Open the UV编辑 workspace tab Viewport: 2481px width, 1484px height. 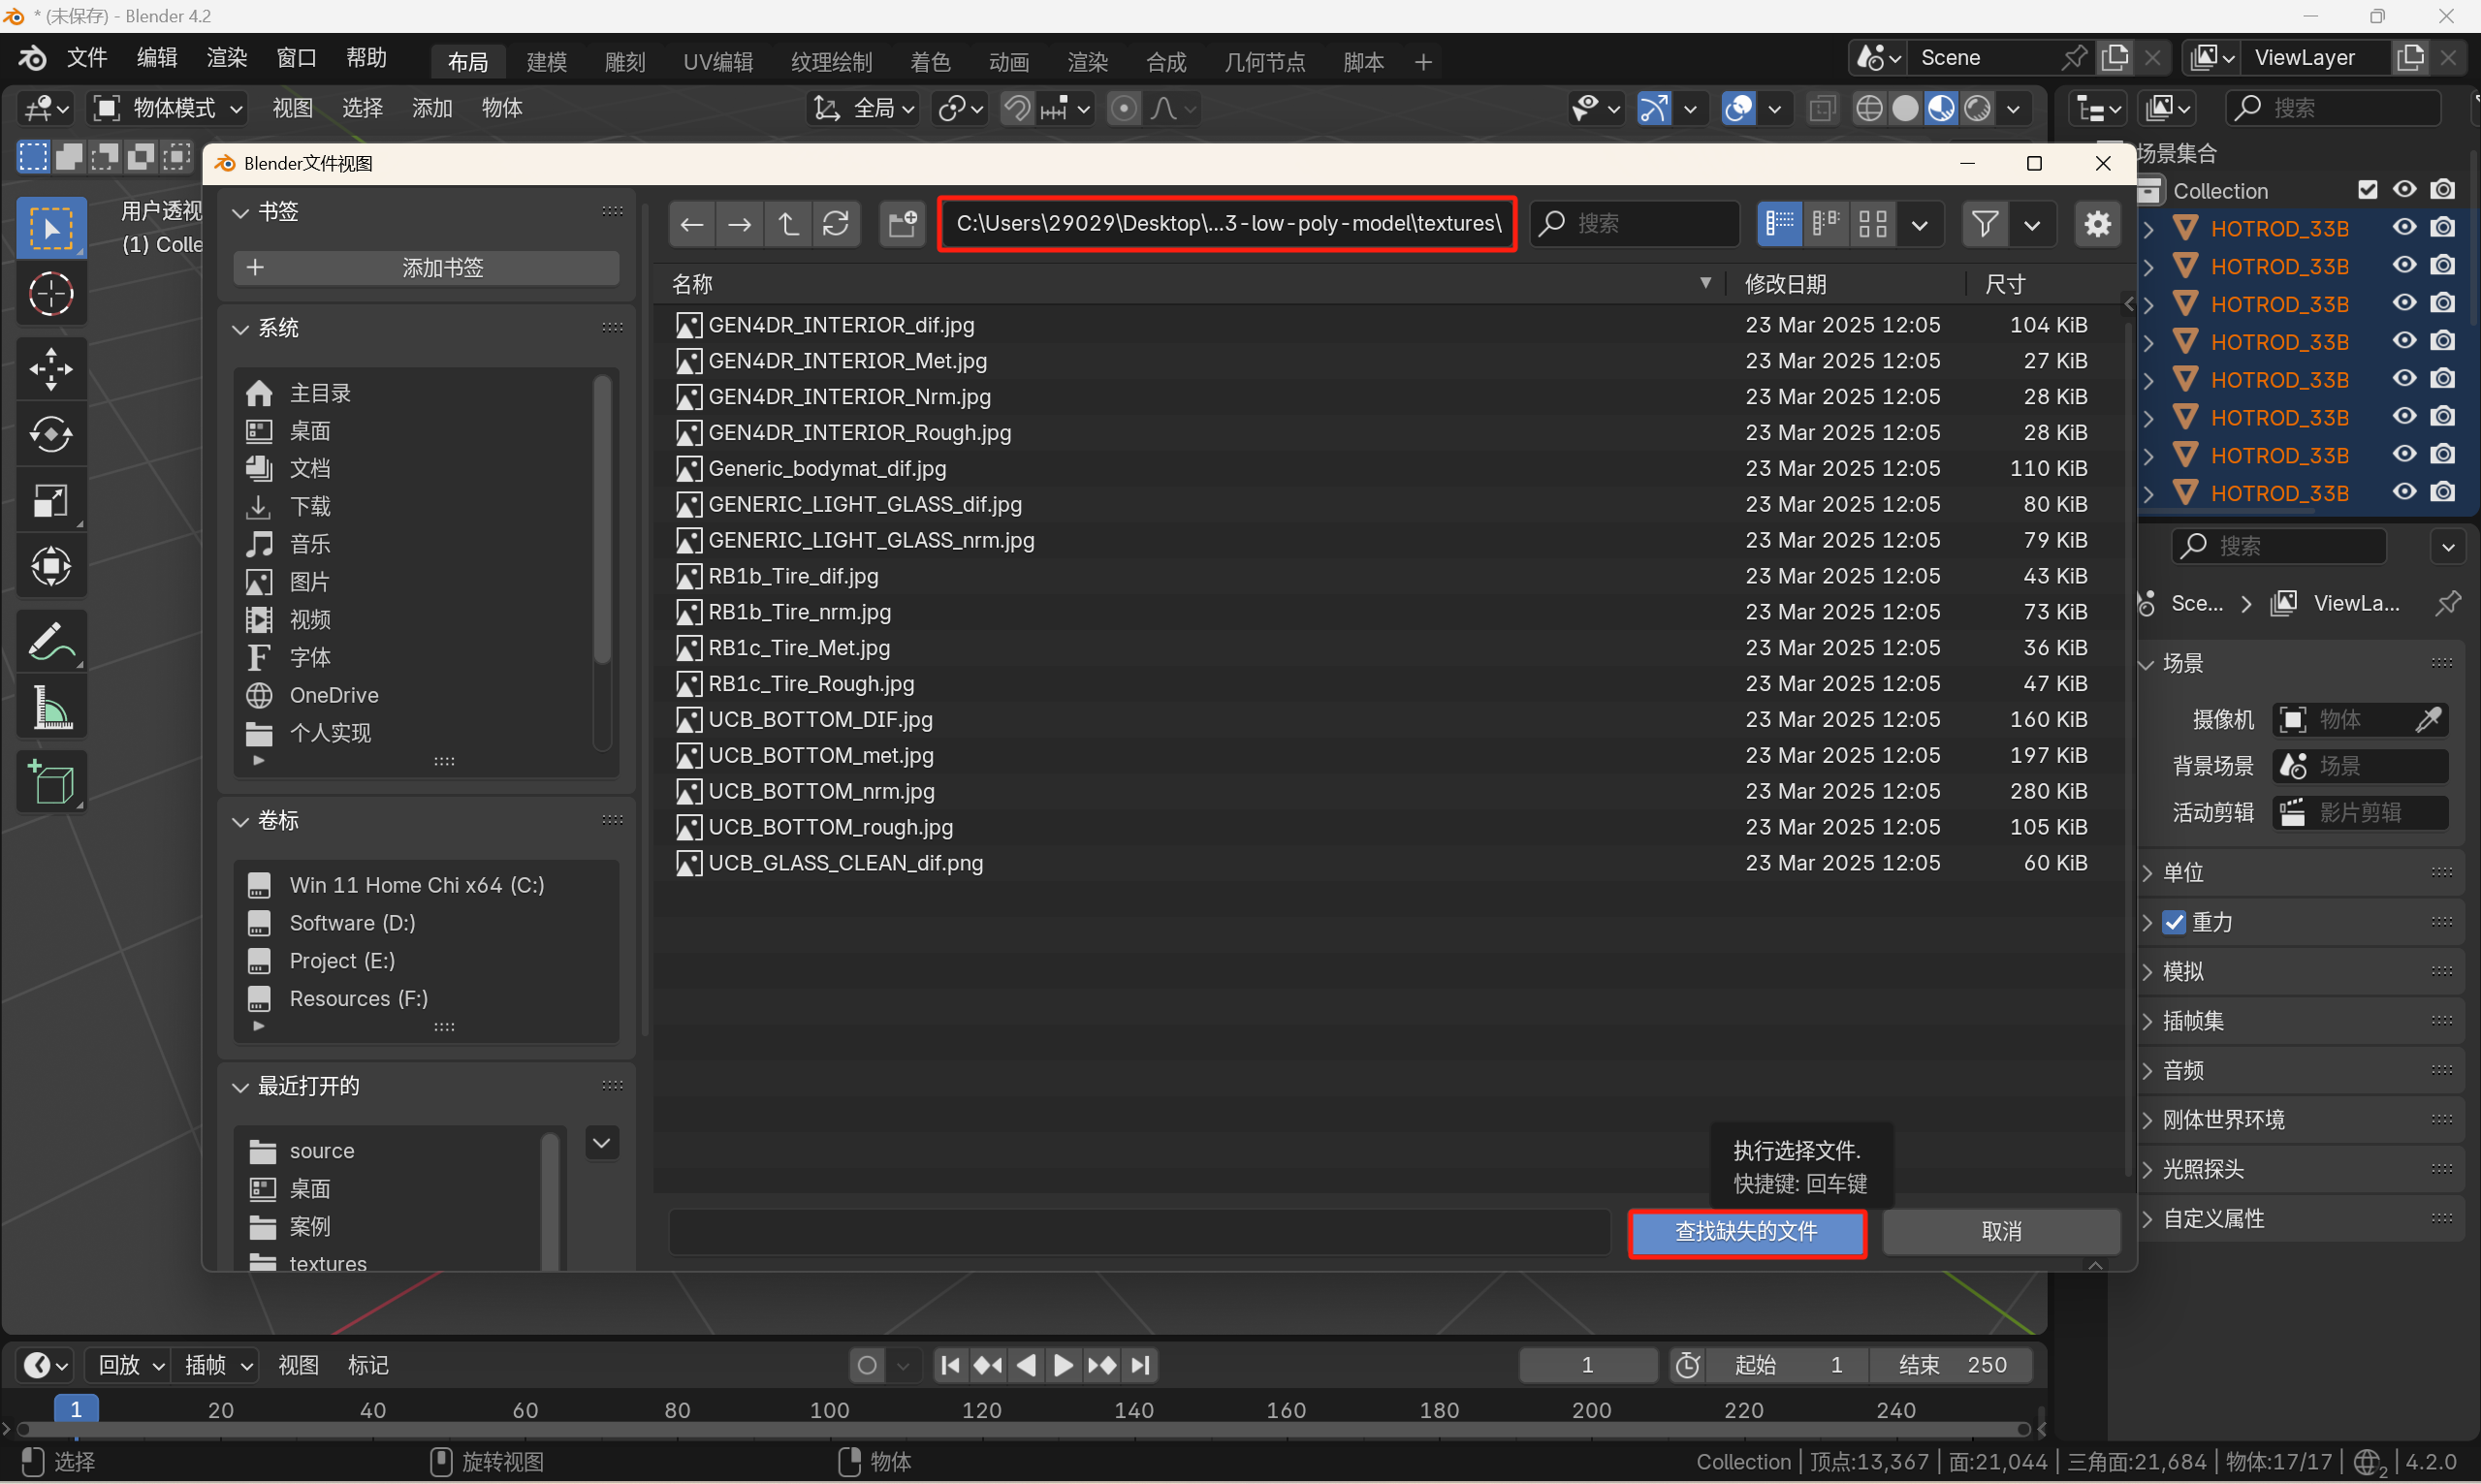(717, 62)
